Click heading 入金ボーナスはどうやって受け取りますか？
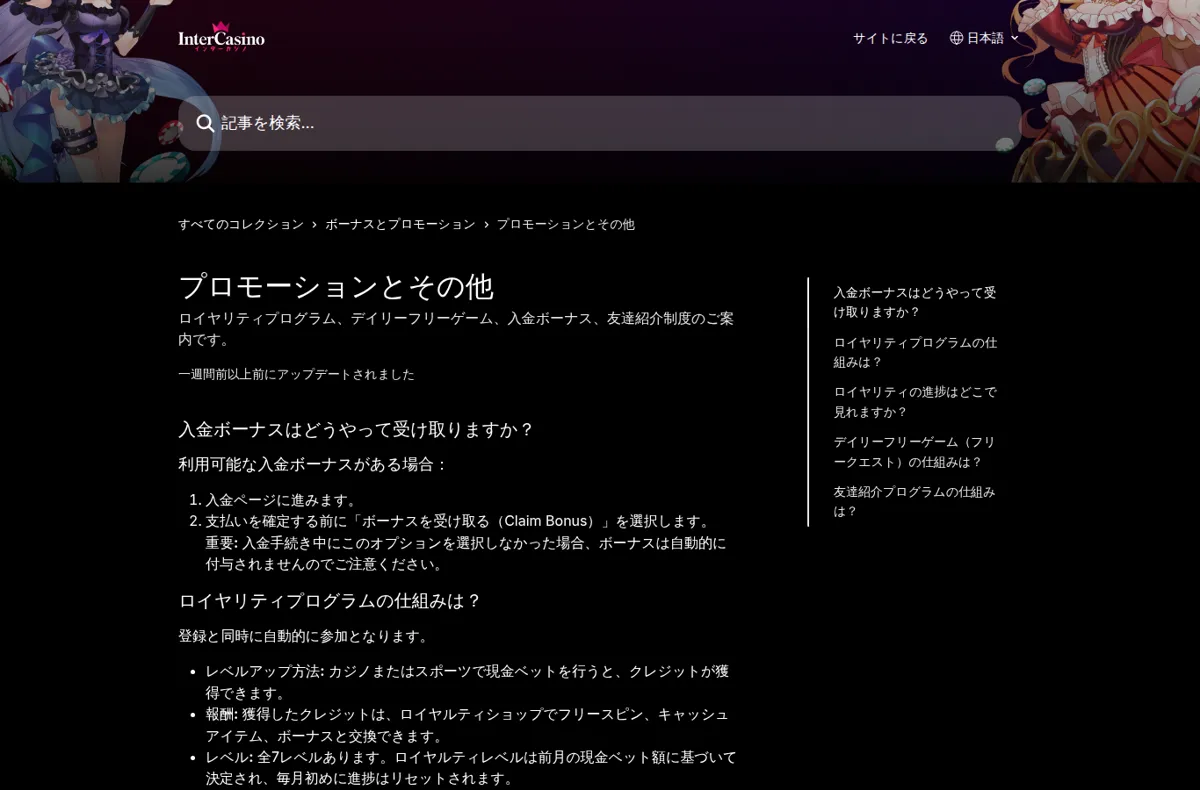Viewport: 1200px width, 790px height. [357, 429]
